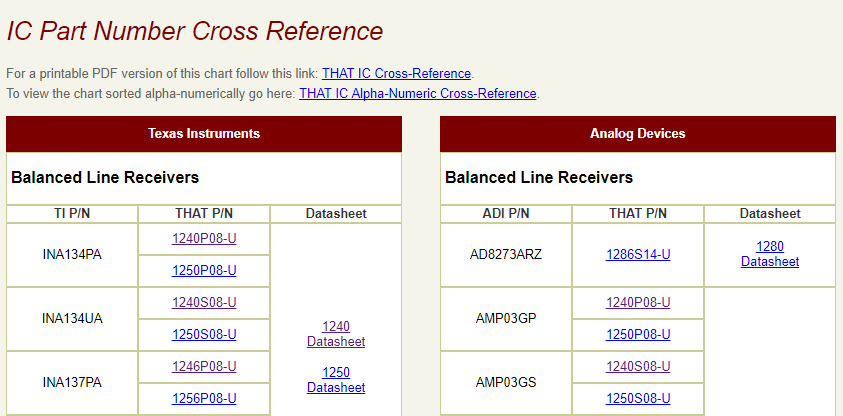Open the 1280 Datasheet link
Screen dimensions: 843x416
tap(770, 254)
